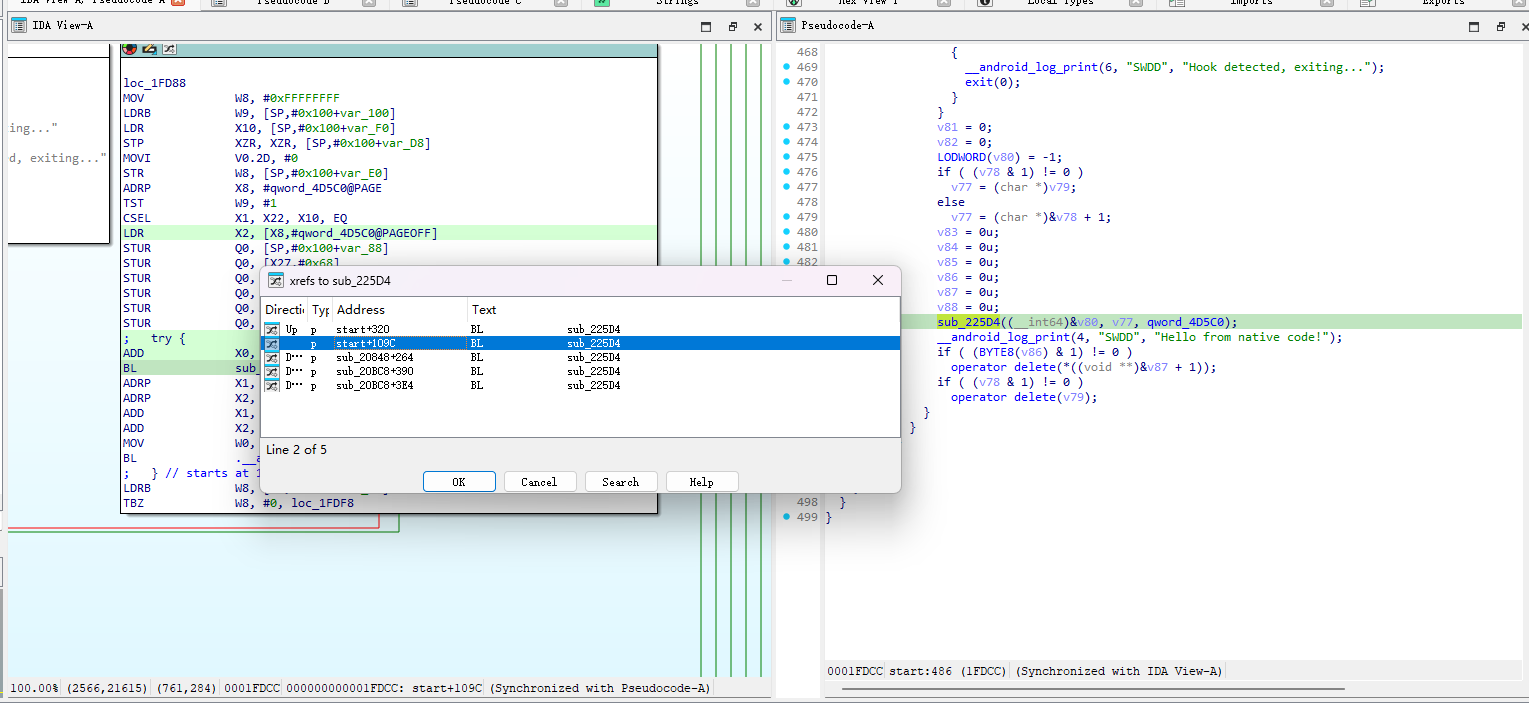Open Help from the xrefs dialog
The height and width of the screenshot is (703, 1529).
pos(702,482)
